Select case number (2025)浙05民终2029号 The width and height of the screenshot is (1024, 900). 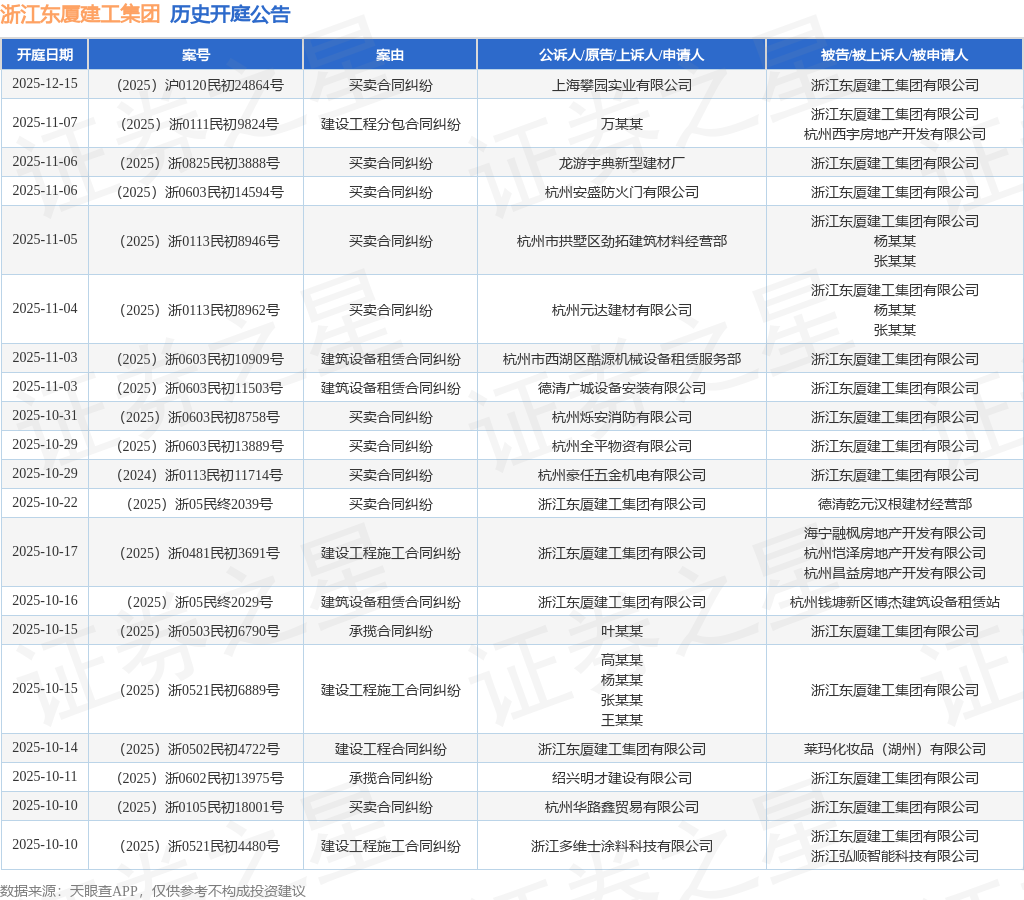tap(200, 602)
